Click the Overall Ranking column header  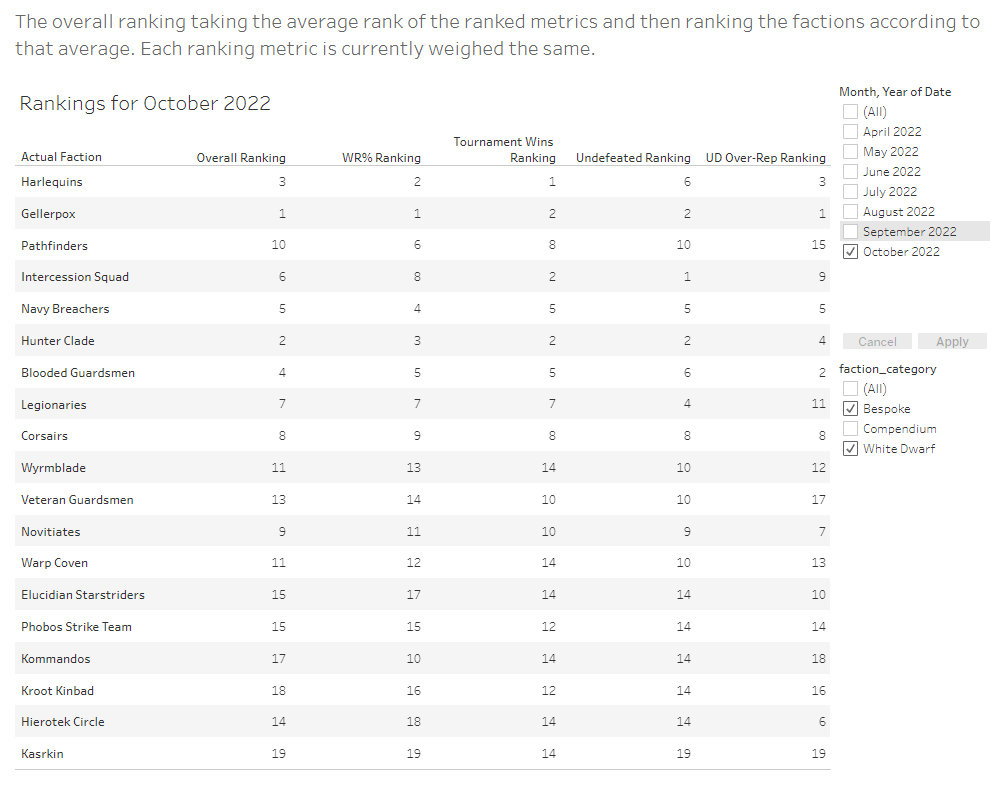[x=241, y=158]
